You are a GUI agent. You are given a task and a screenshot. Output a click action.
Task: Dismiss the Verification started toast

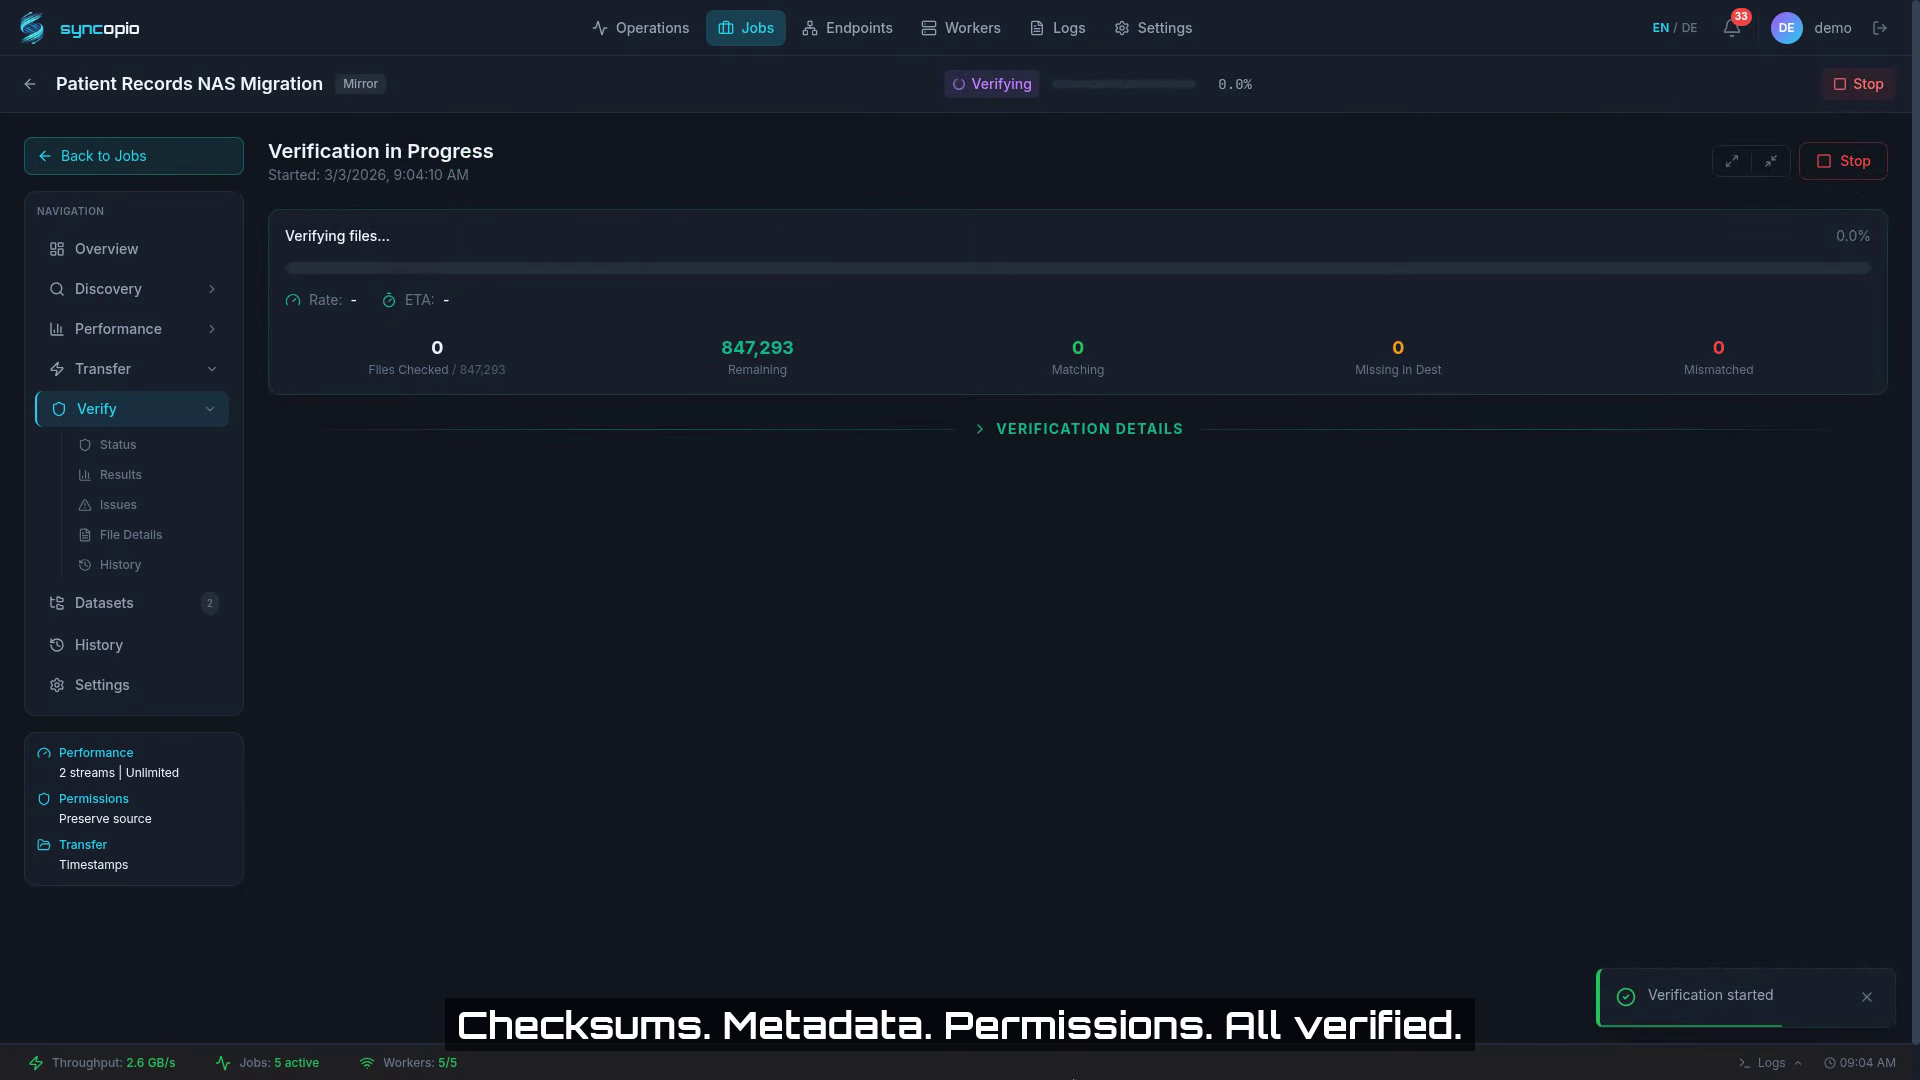pos(1866,997)
